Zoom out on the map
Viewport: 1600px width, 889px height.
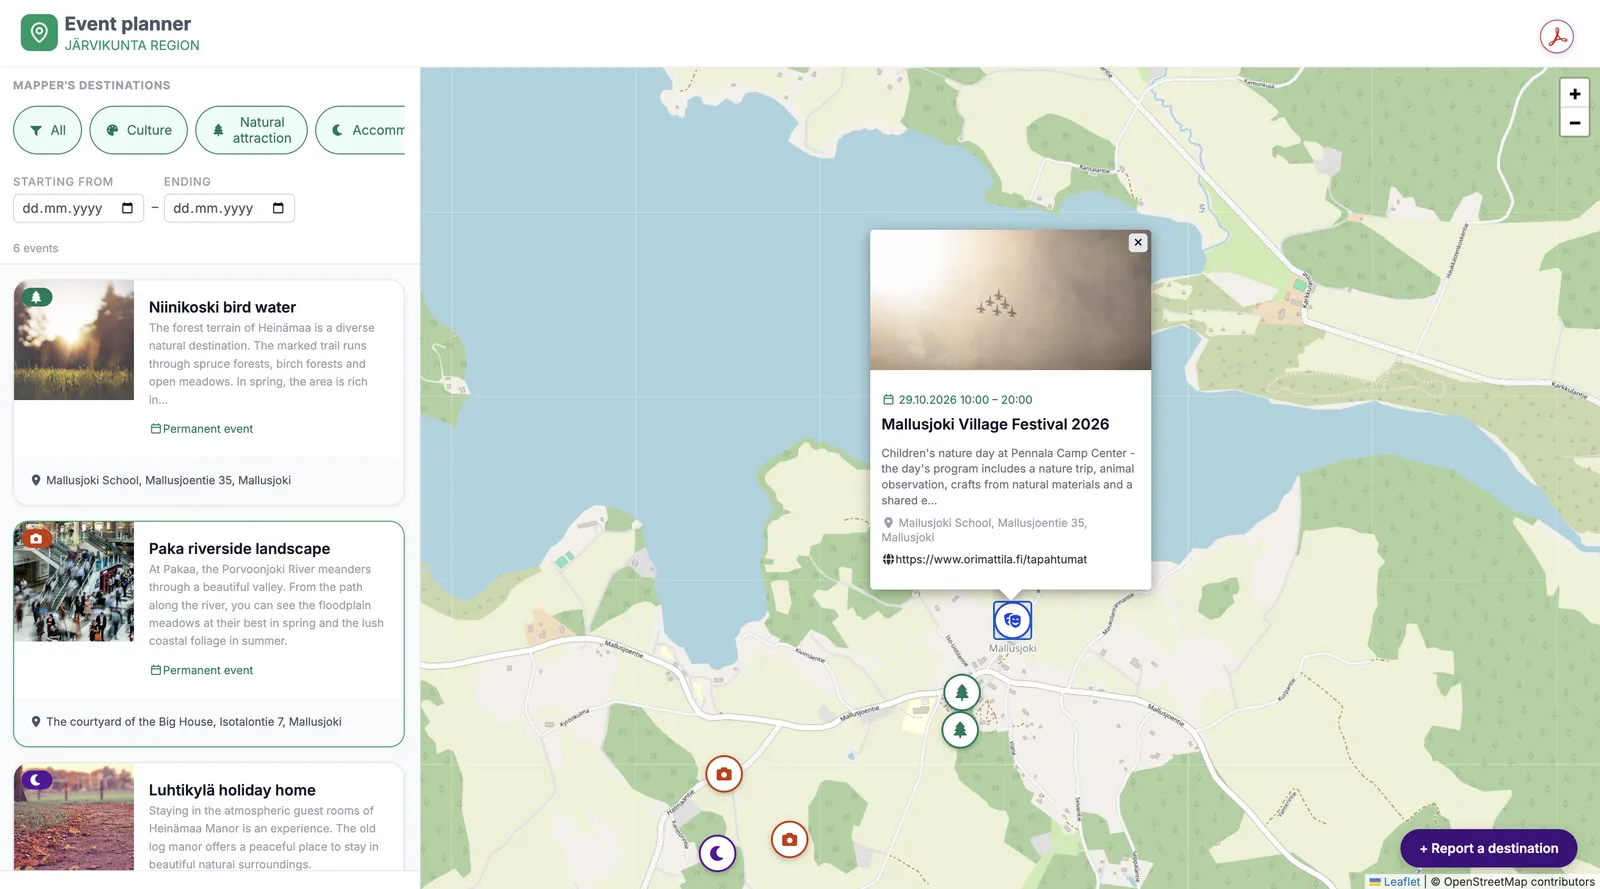coord(1574,122)
